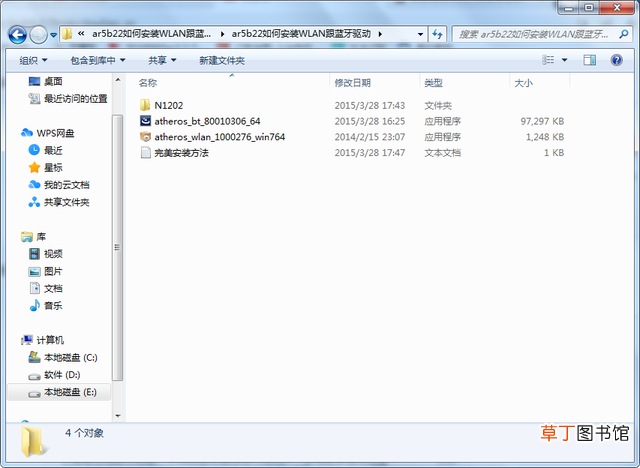Screen dimensions: 640x468
Task: Focus the folder search box
Action: pyautogui.click(x=535, y=34)
